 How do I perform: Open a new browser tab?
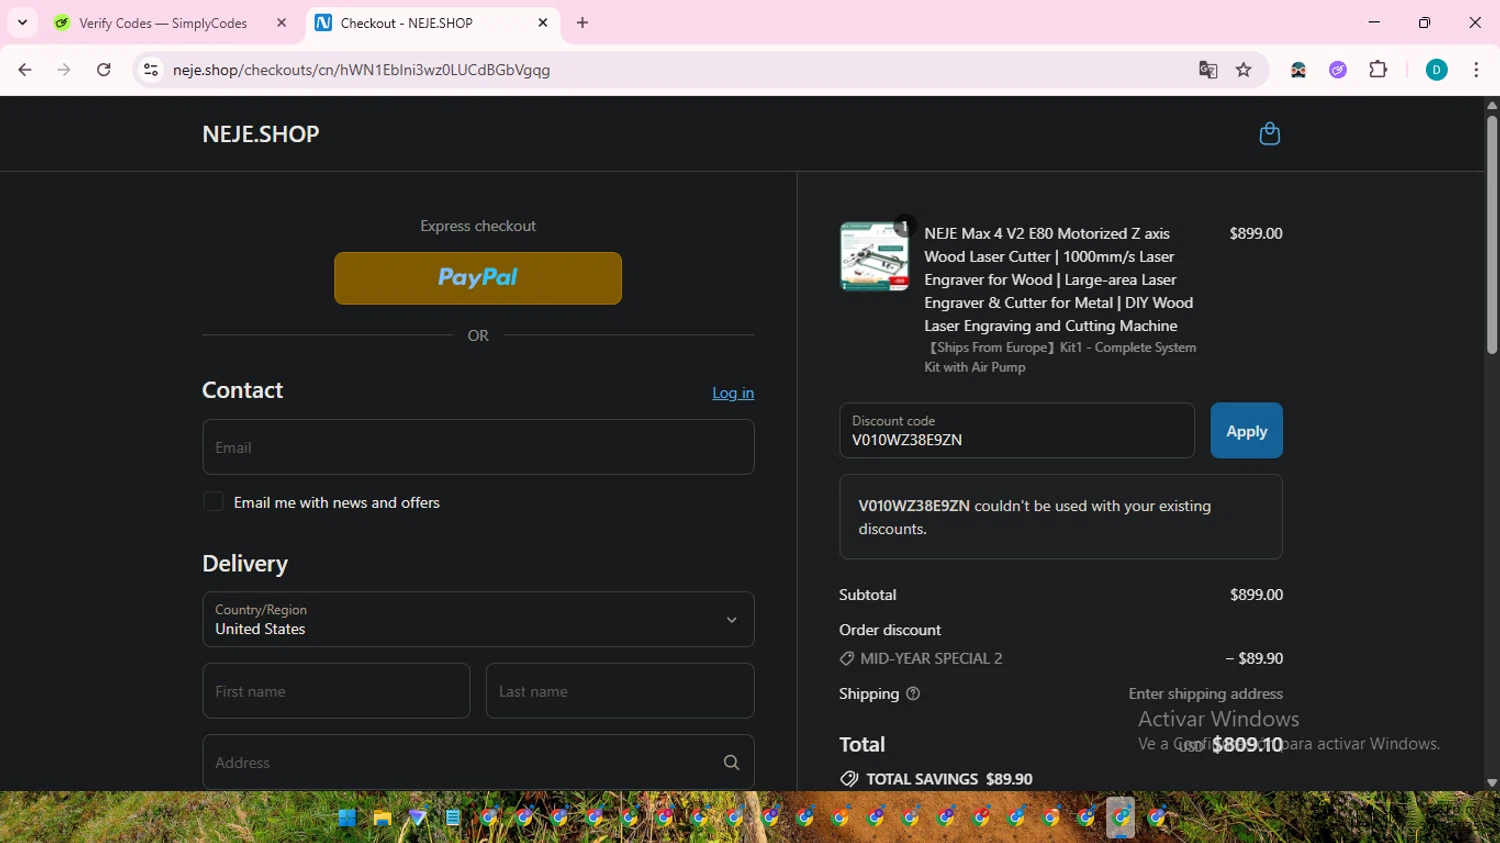(x=582, y=23)
